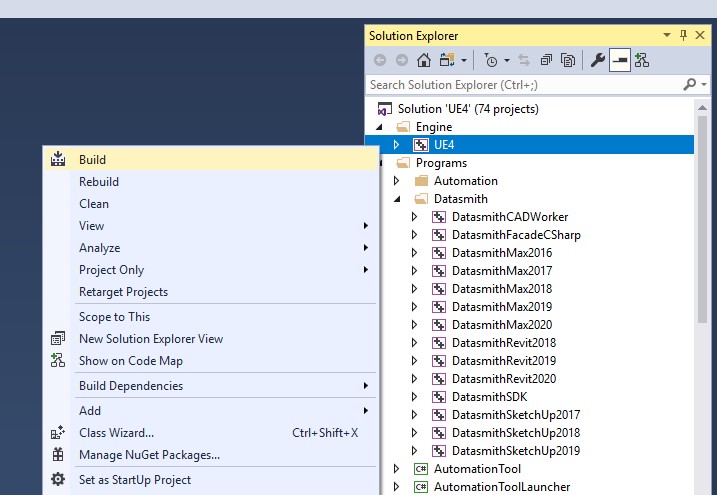
Task: Expand the AutomationTool project
Action: pos(396,469)
